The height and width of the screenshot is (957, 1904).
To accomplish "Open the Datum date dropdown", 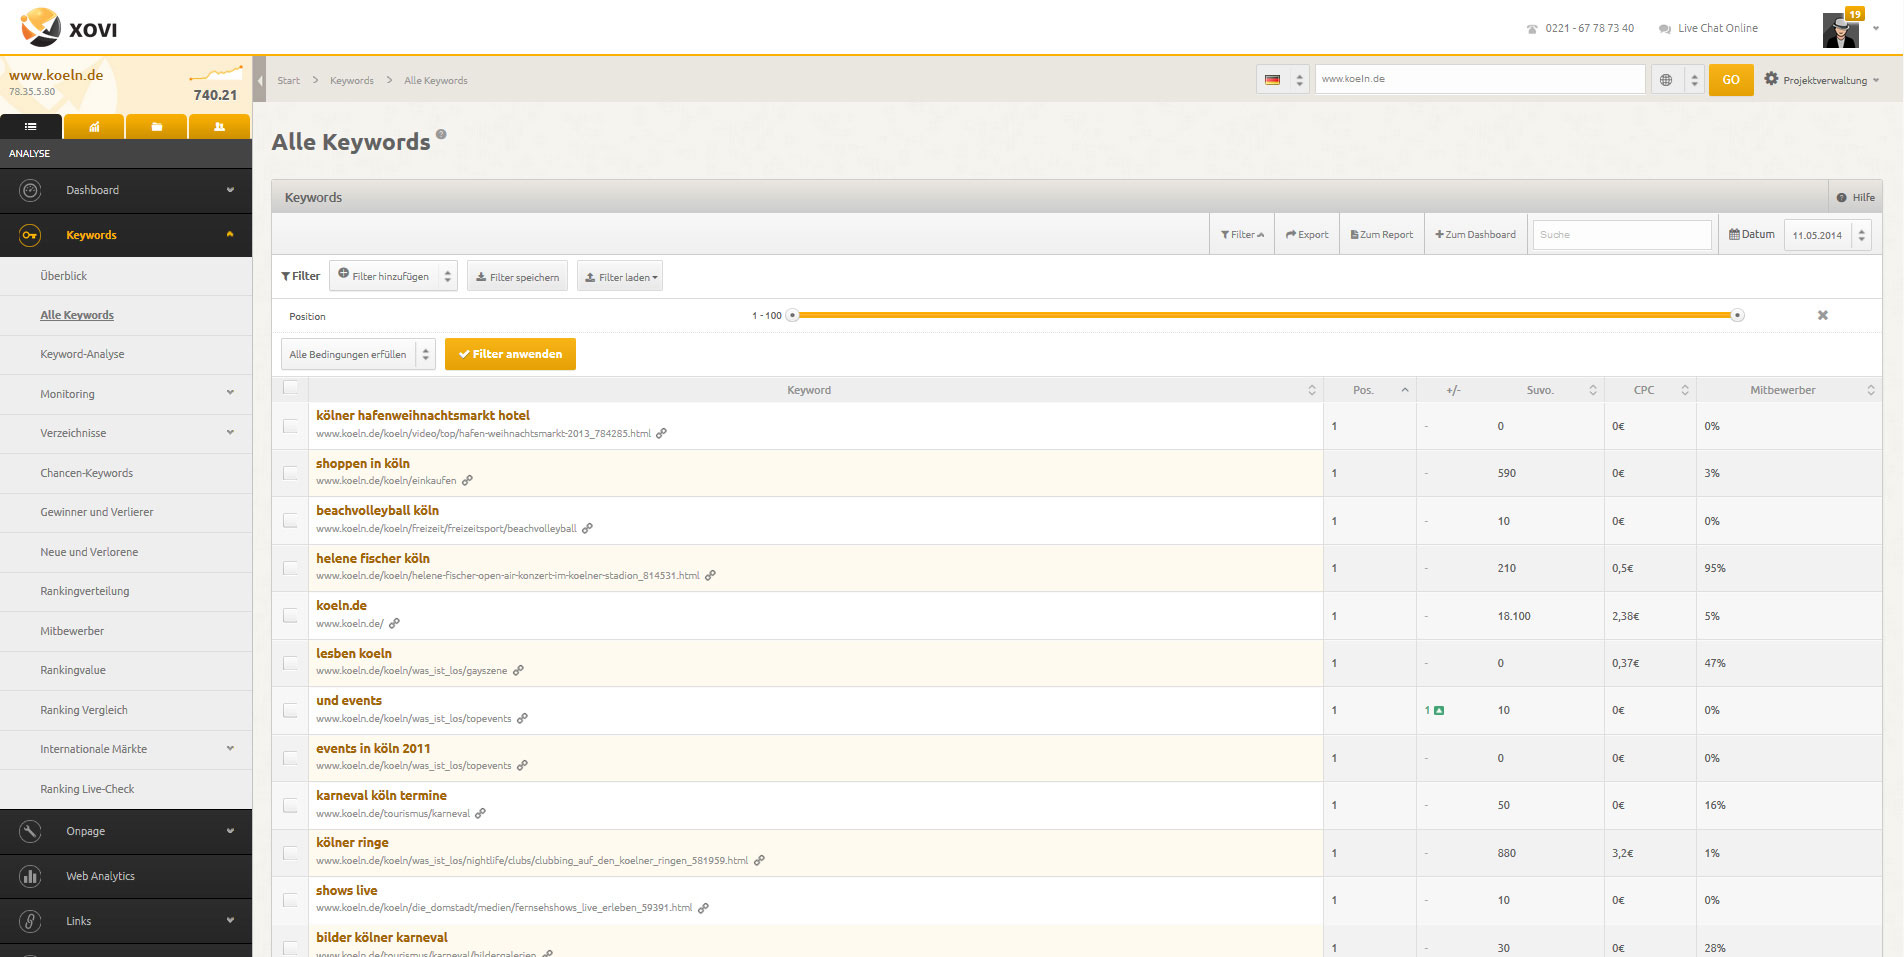I will (1828, 235).
